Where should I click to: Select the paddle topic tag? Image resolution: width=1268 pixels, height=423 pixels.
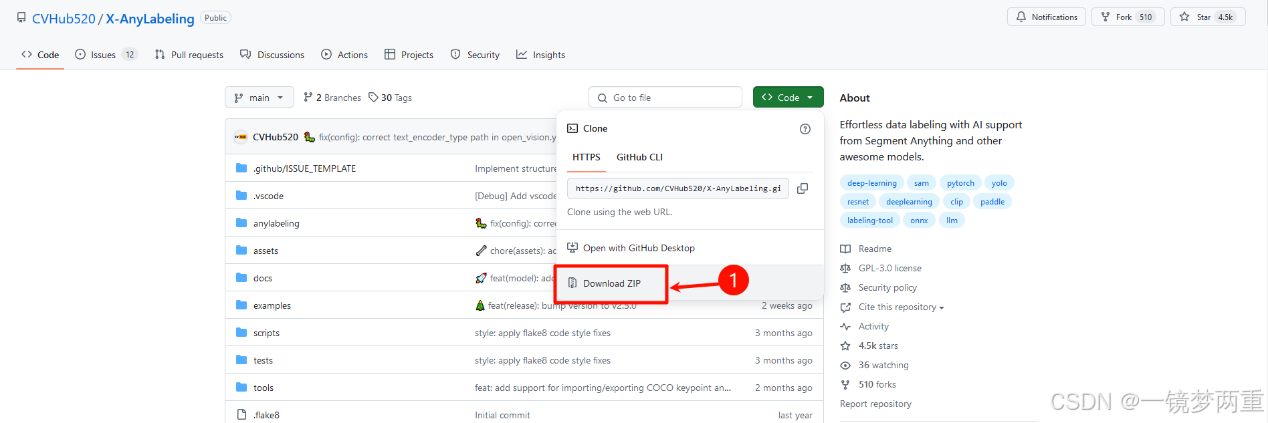[x=992, y=202]
